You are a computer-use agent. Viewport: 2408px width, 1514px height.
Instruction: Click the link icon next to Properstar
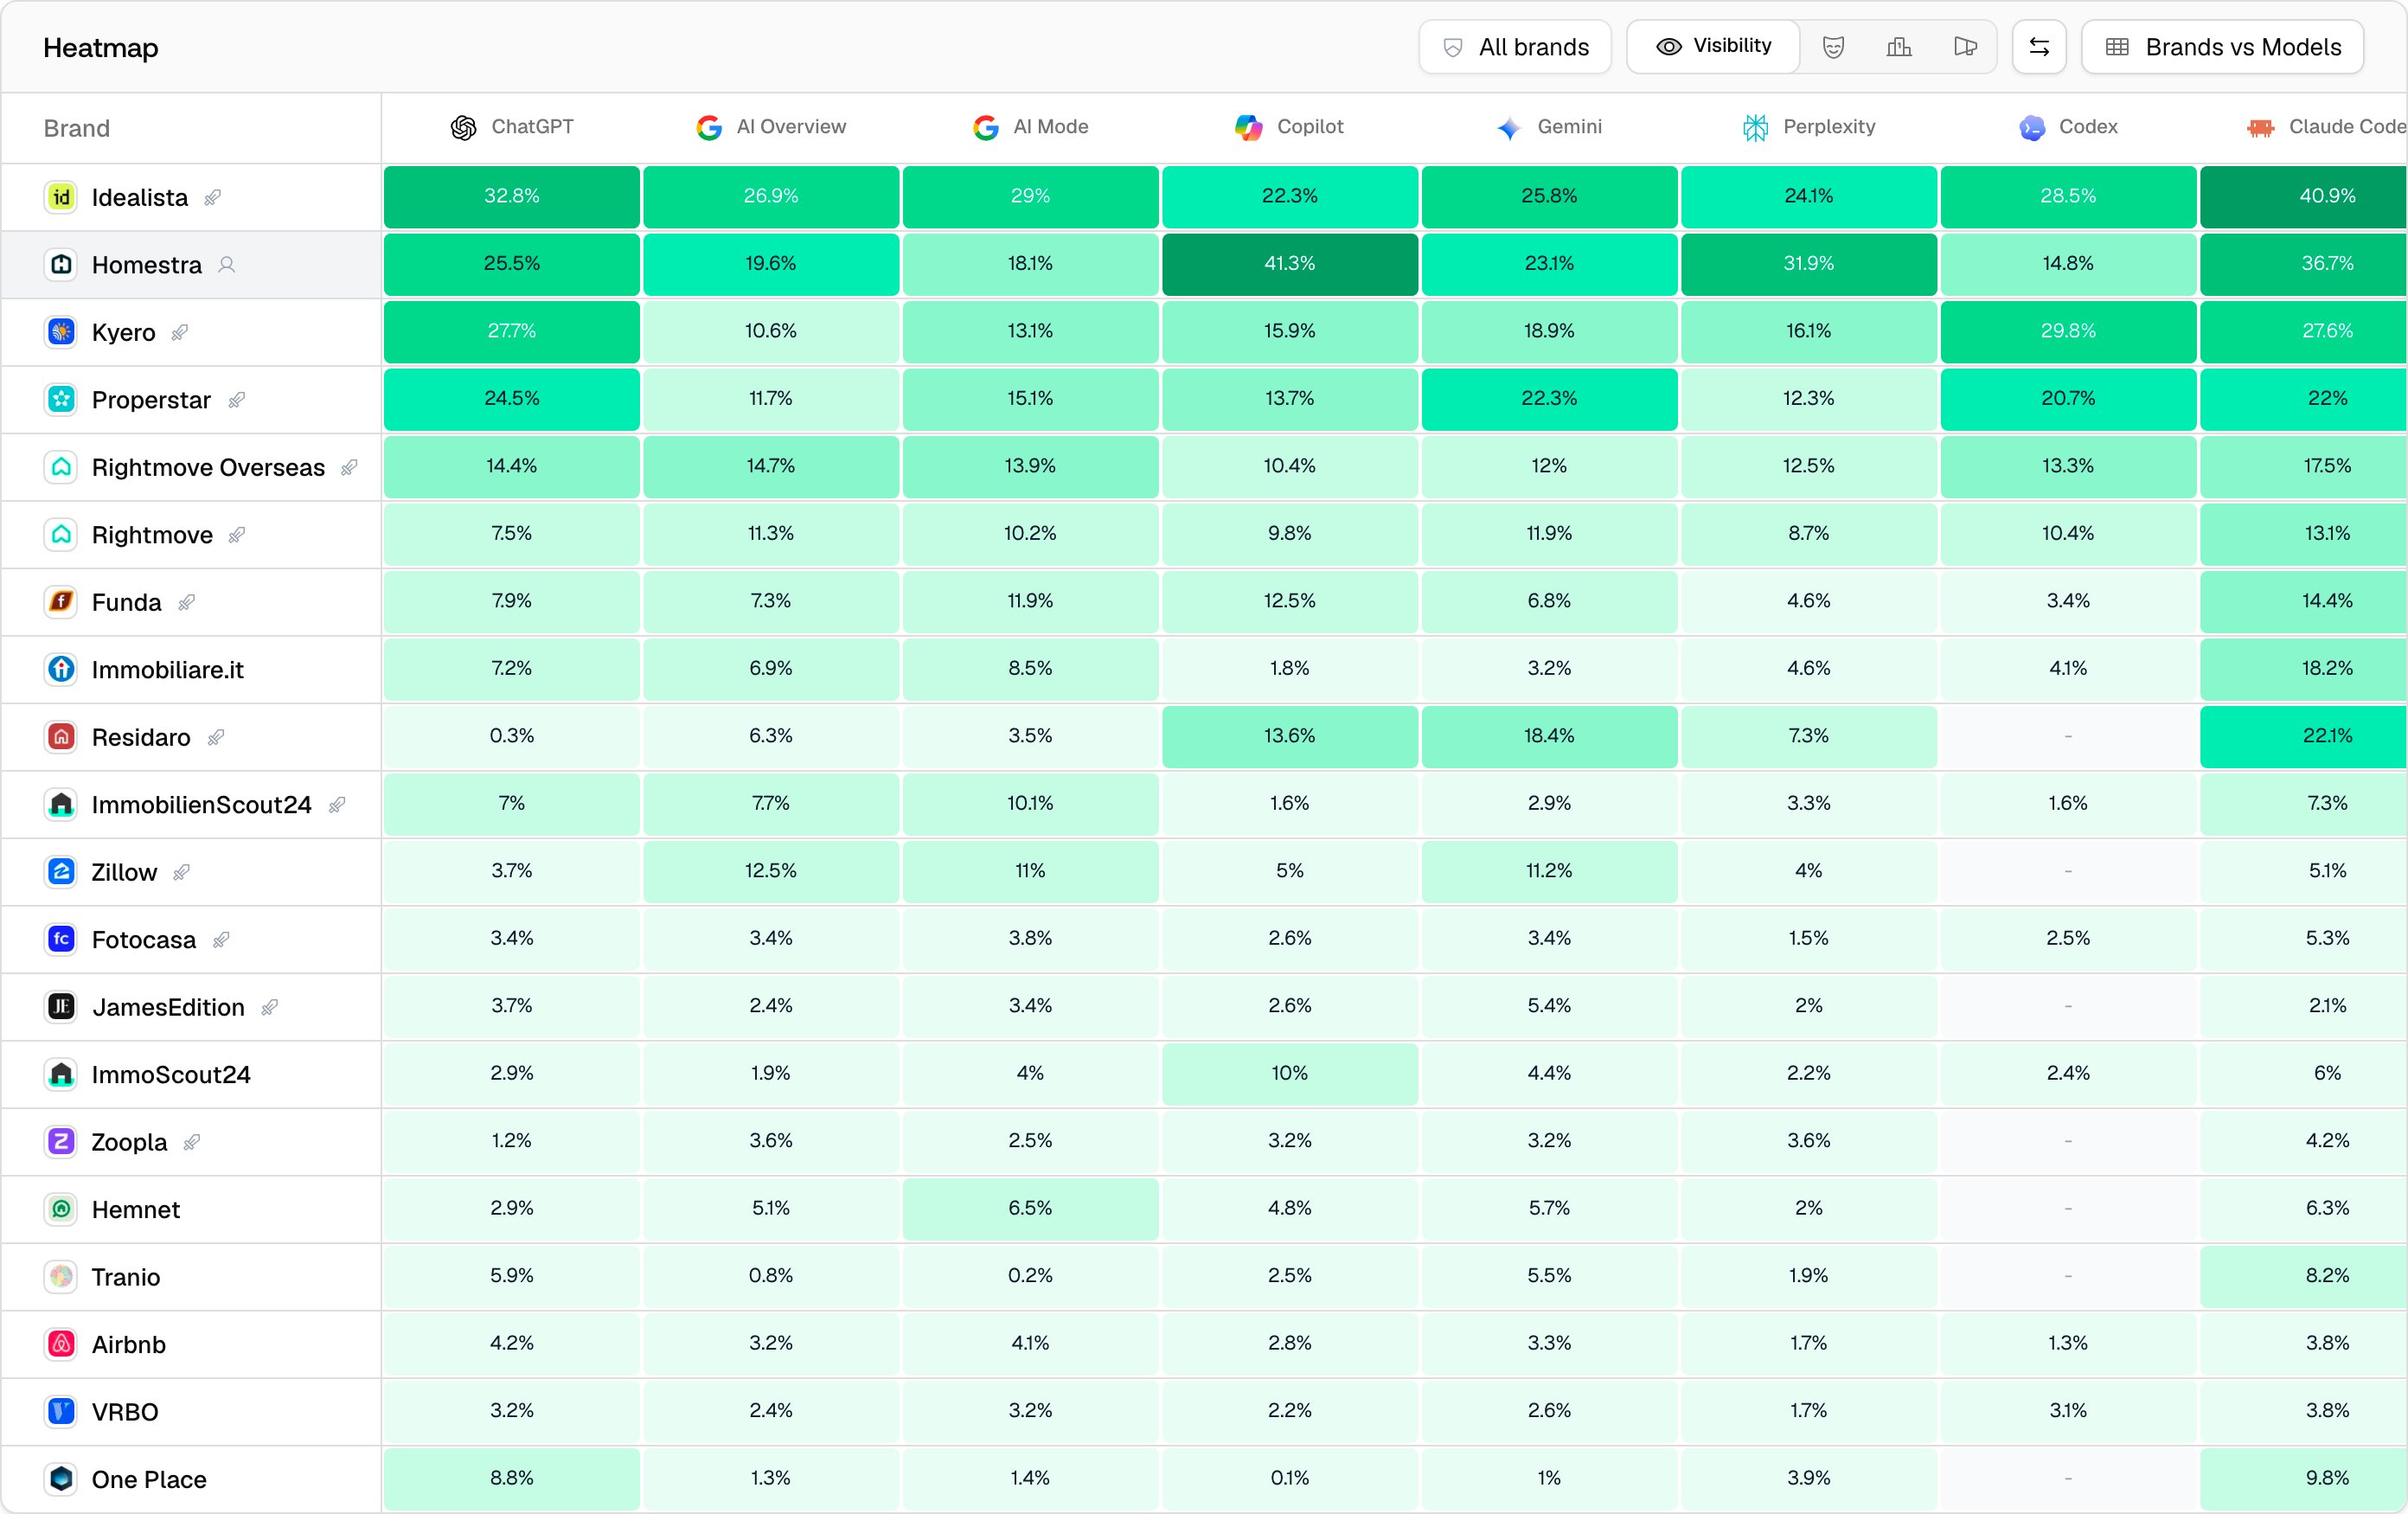point(236,400)
